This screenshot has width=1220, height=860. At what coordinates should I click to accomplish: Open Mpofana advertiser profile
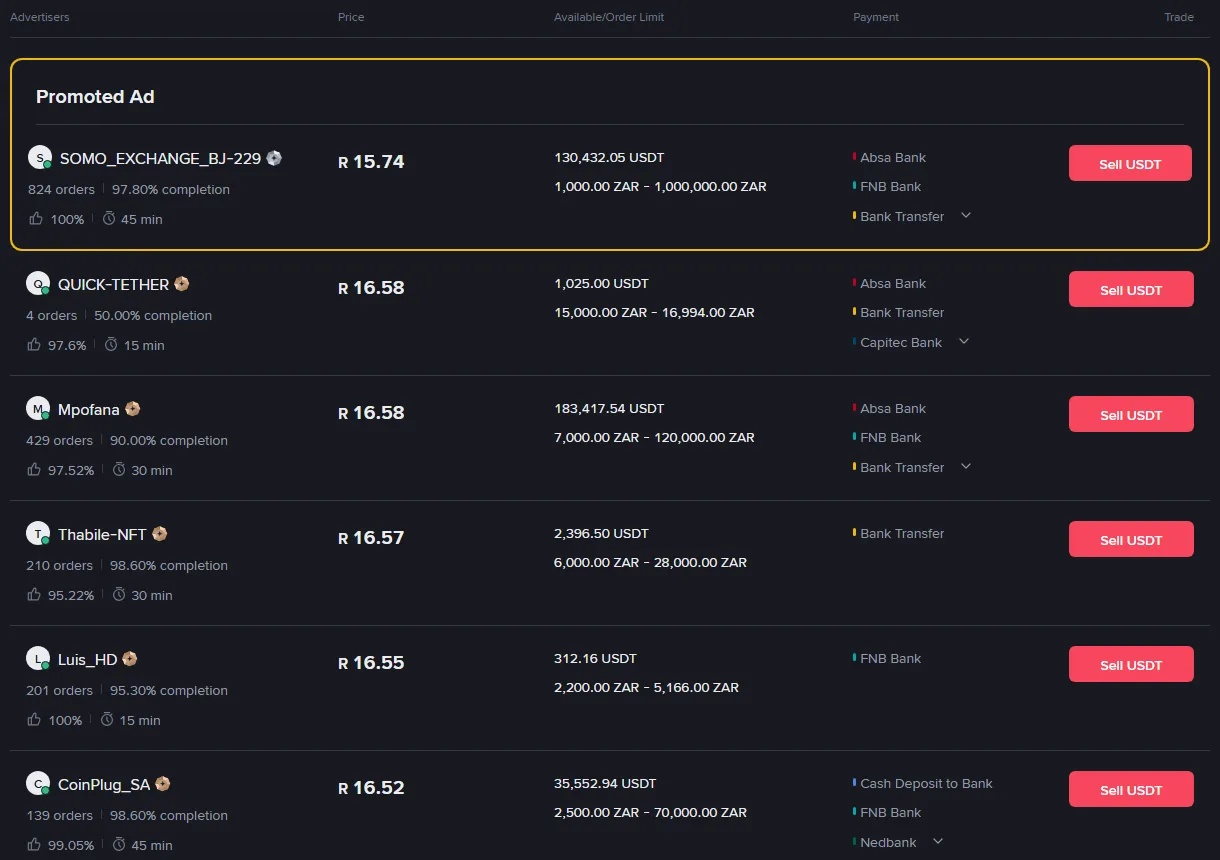(88, 409)
